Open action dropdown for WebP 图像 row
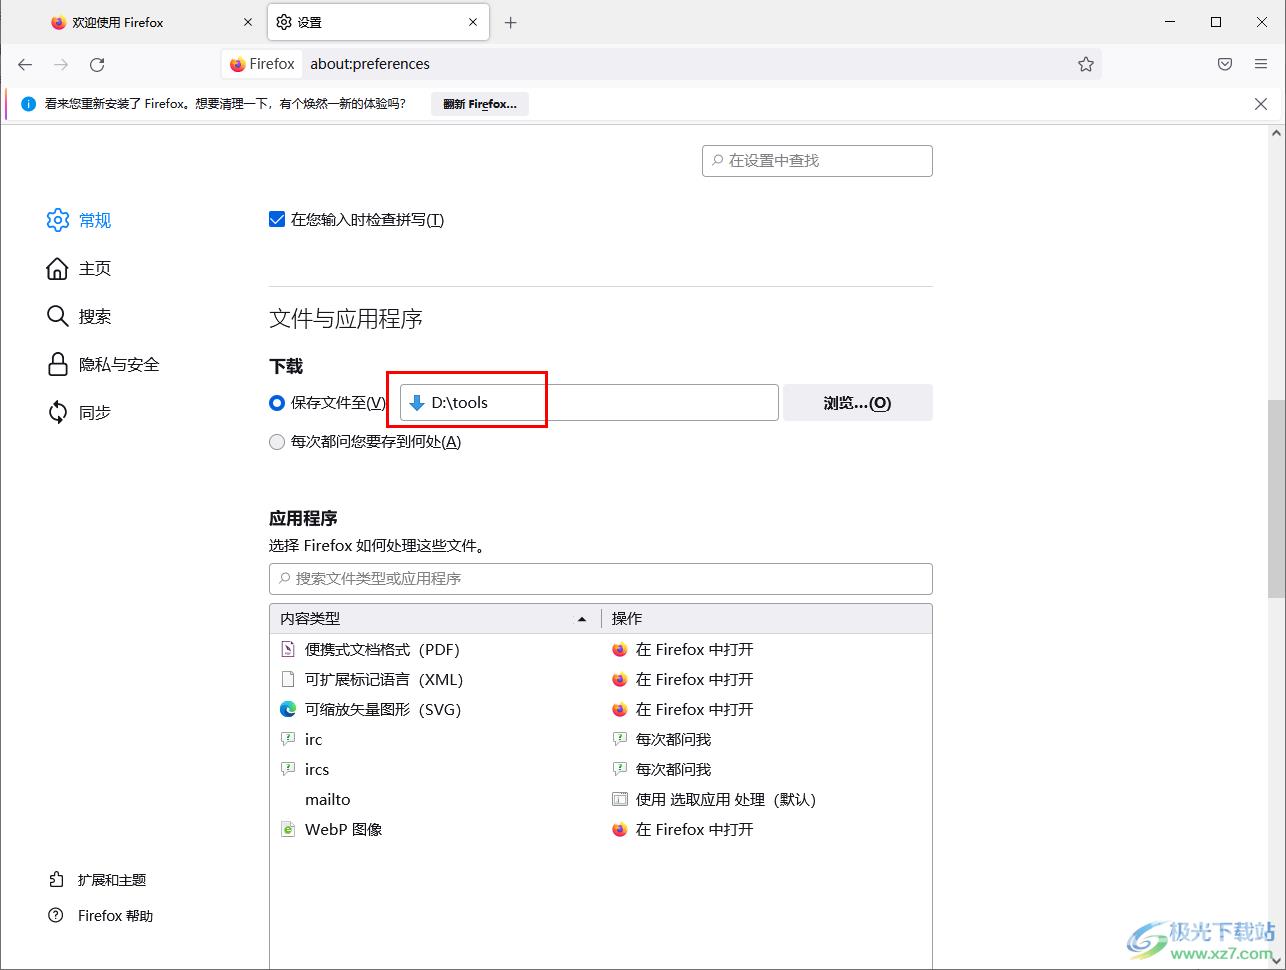The image size is (1286, 970). [x=766, y=830]
